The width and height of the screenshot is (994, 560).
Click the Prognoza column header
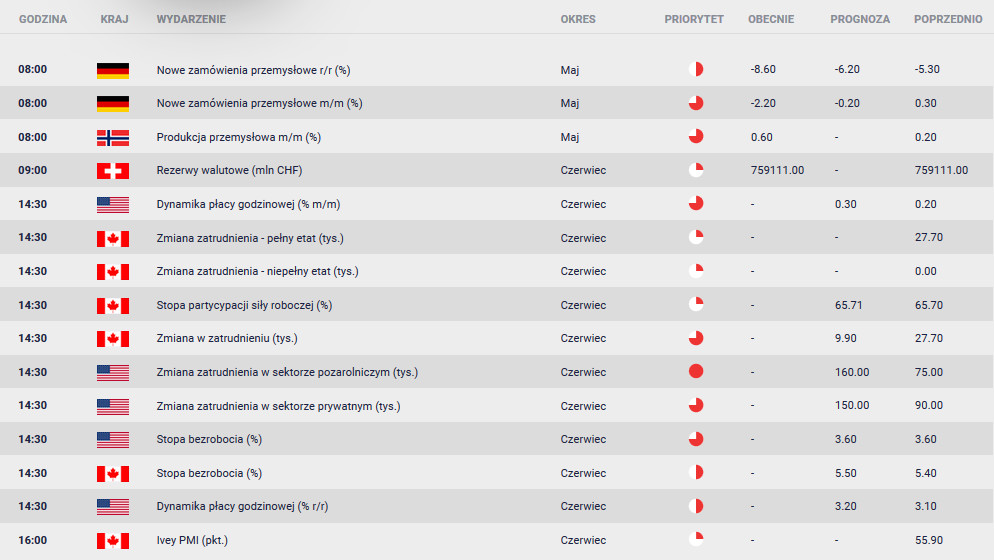tap(859, 19)
